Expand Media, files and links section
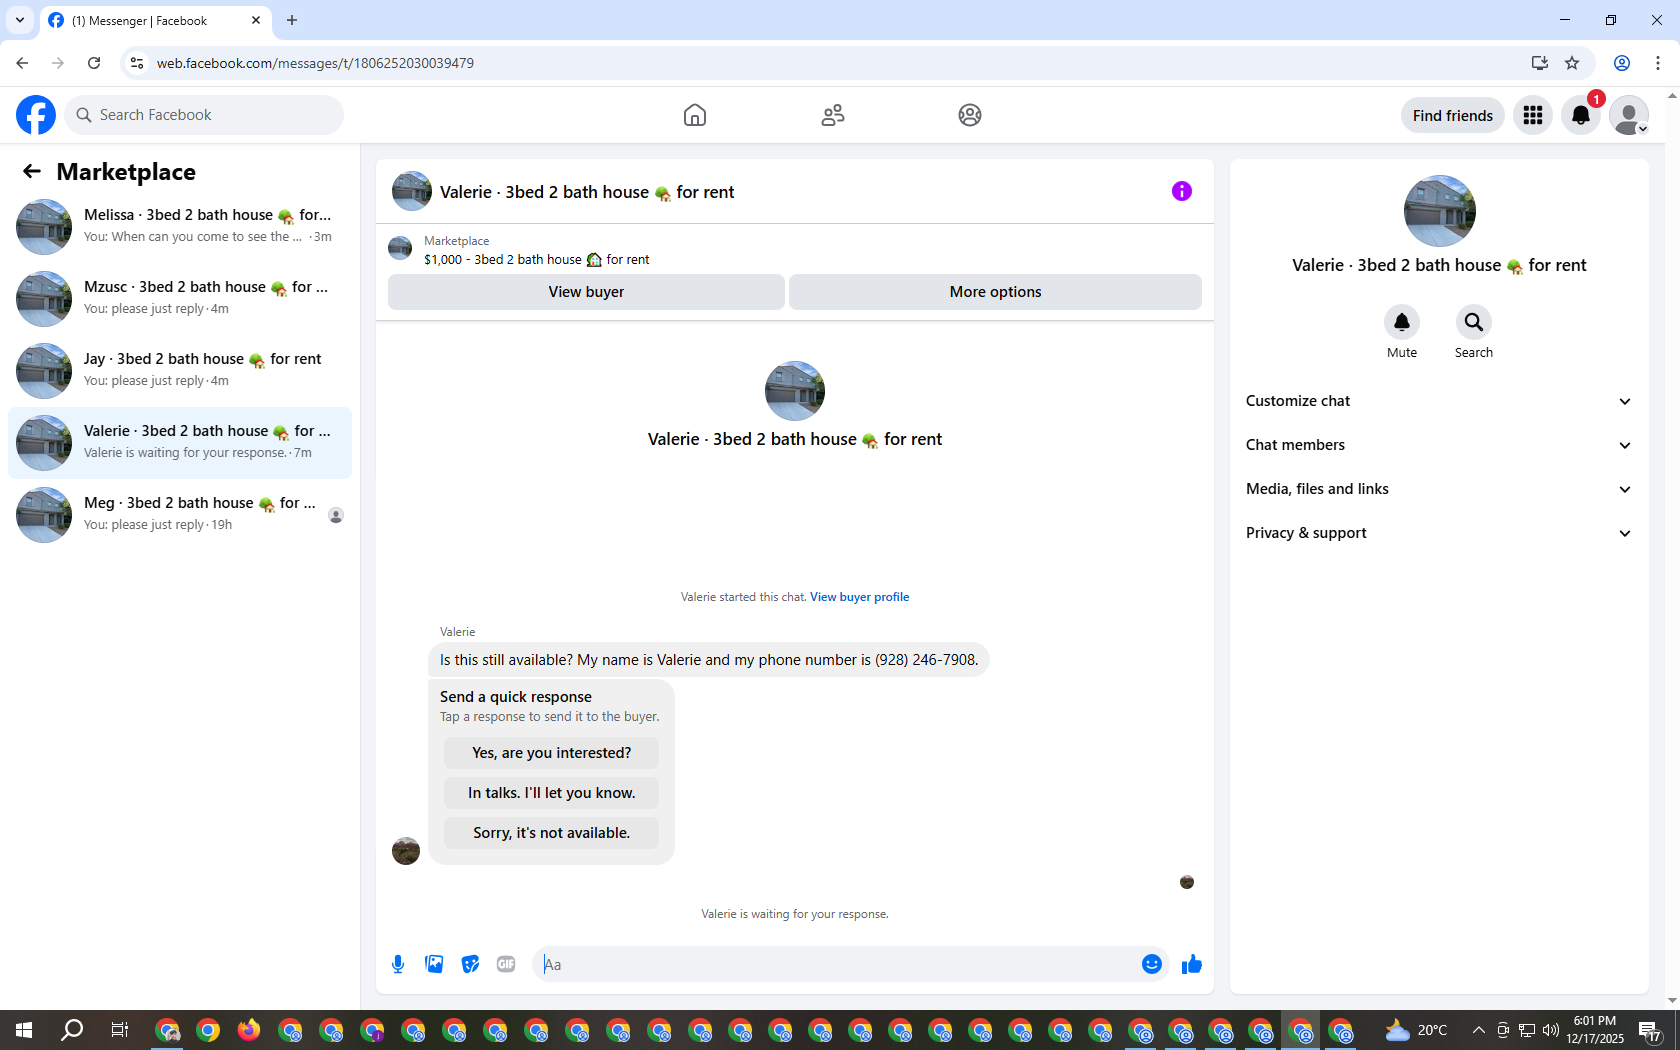The width and height of the screenshot is (1680, 1050). click(1439, 489)
